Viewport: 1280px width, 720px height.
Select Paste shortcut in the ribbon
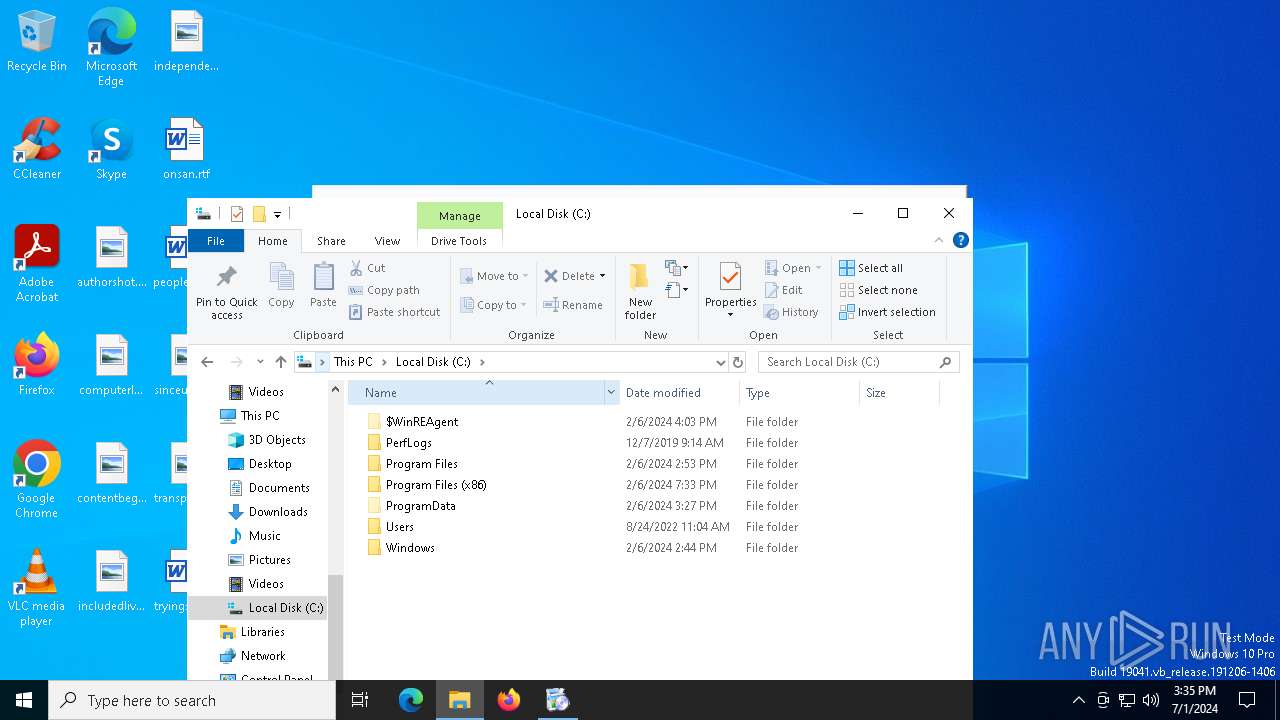coord(395,312)
